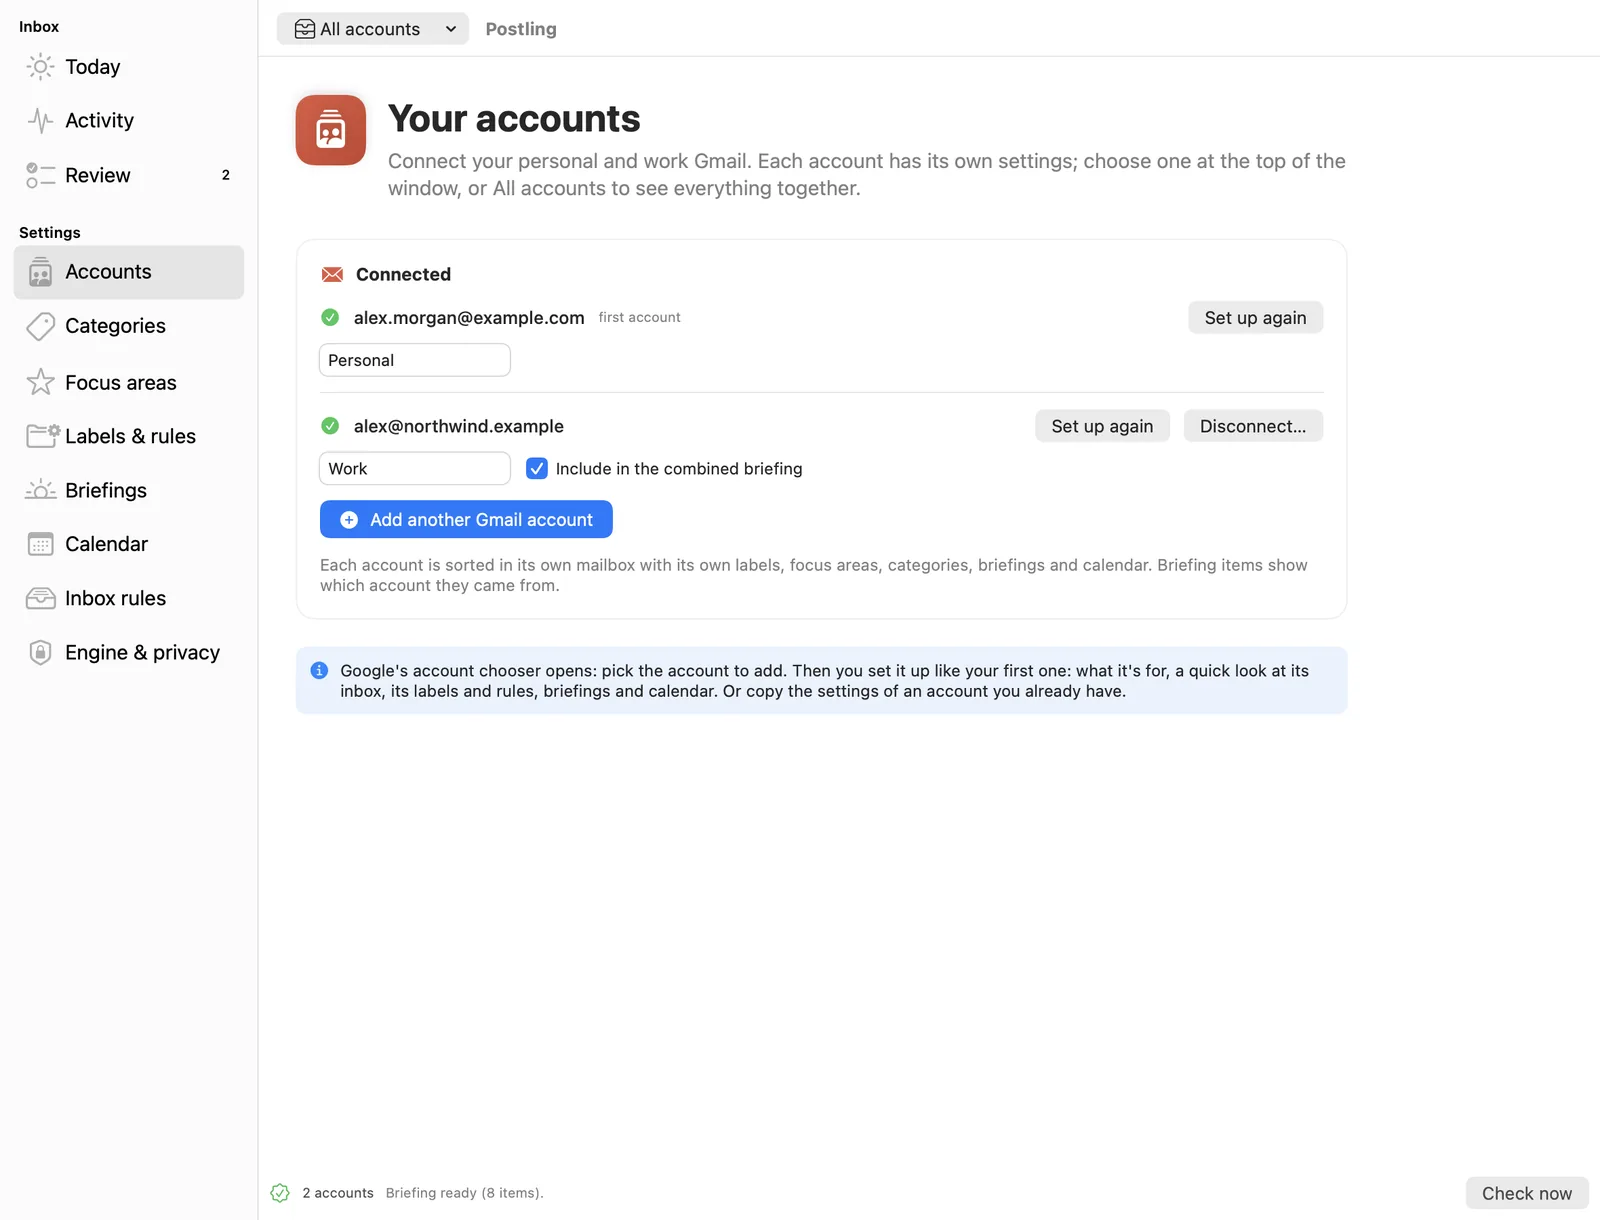Click the Briefings sunrise icon

coord(40,490)
